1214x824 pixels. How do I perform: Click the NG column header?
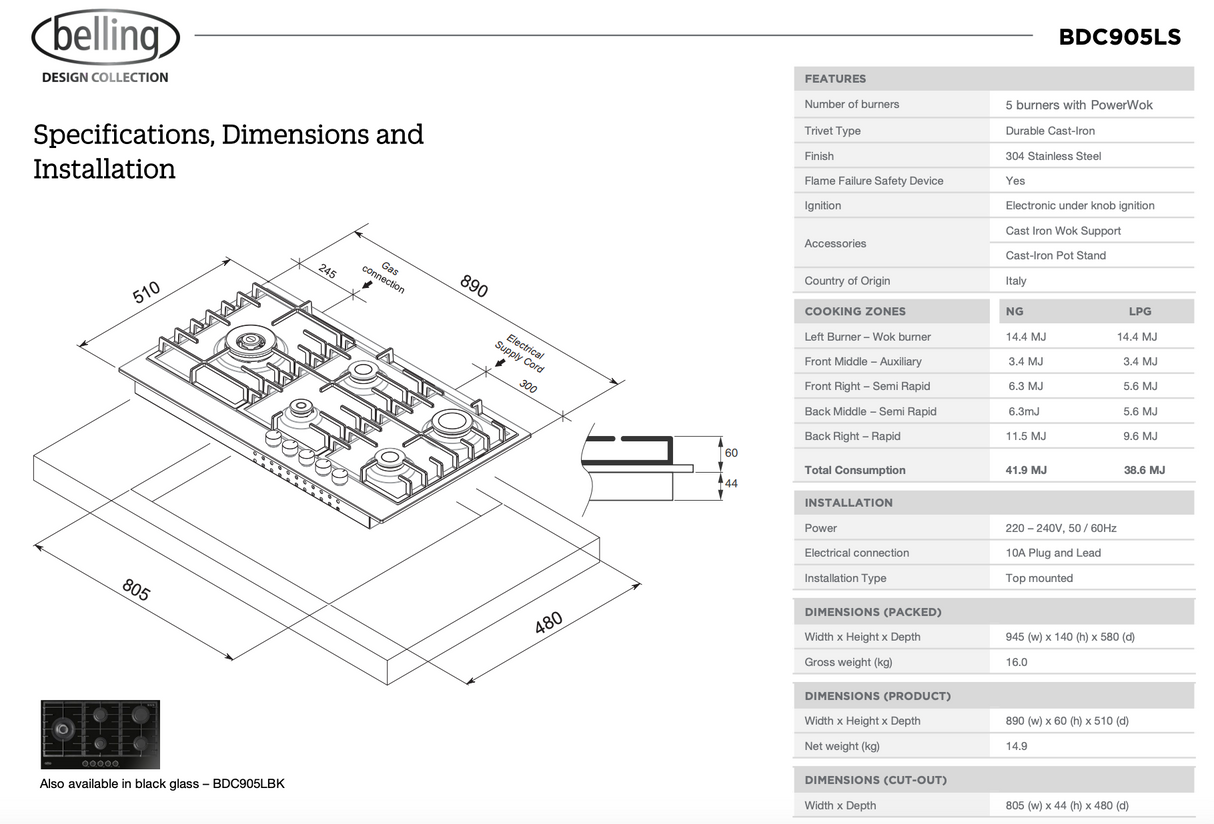click(x=1015, y=311)
